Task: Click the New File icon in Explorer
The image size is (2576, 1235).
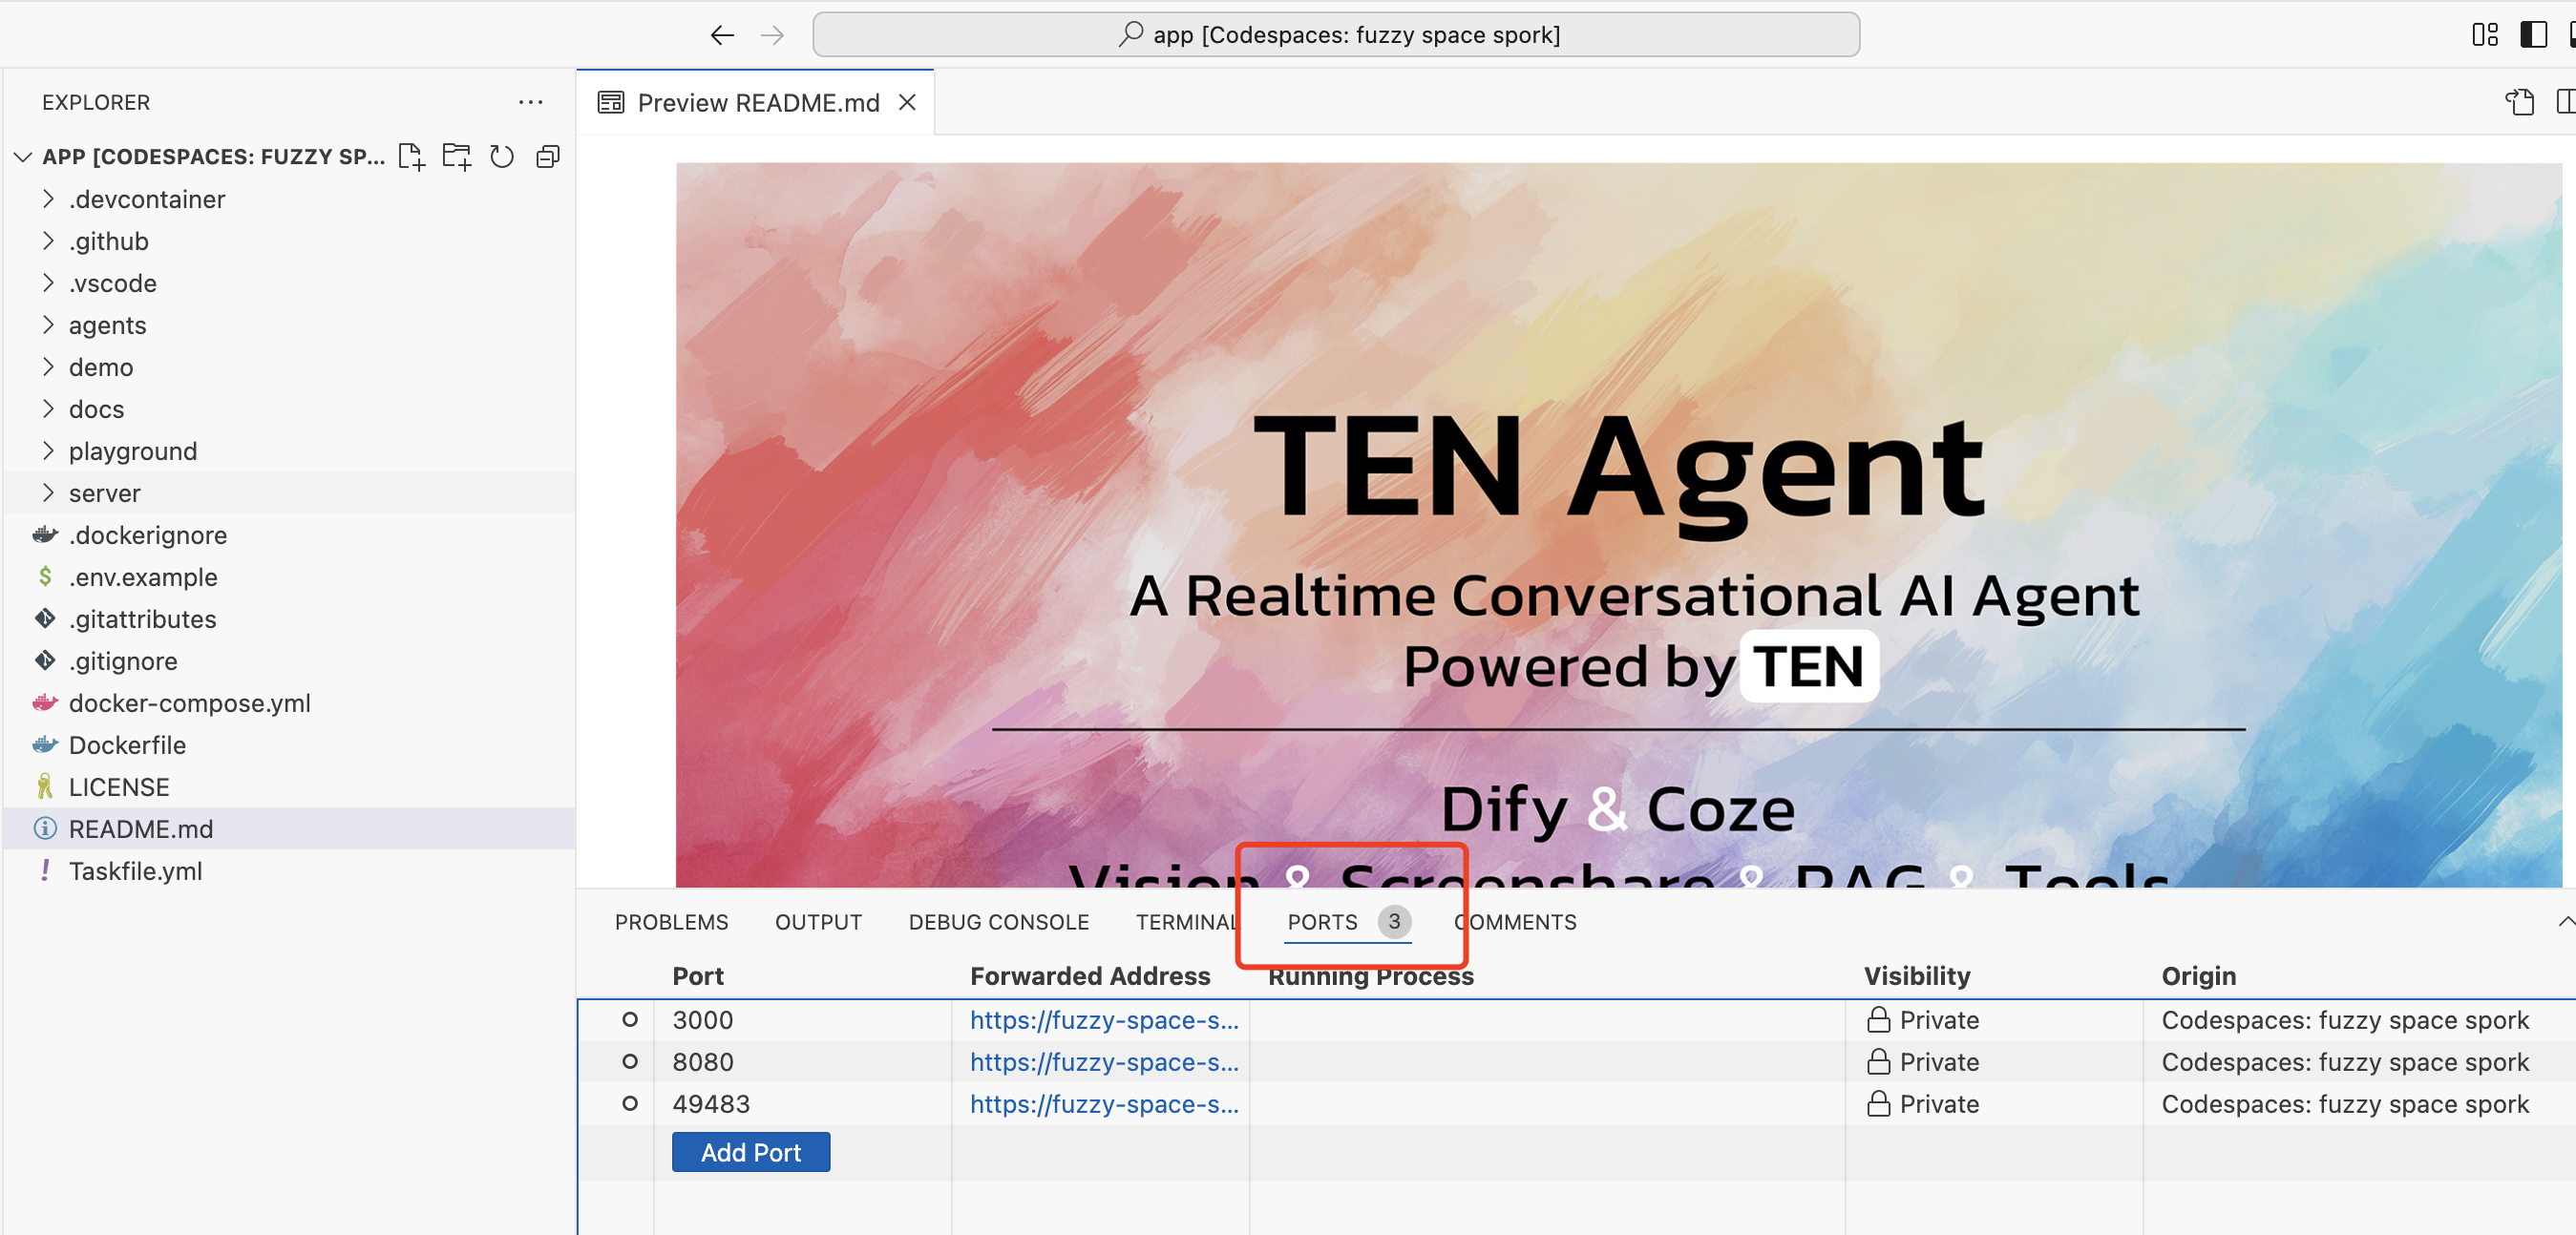Action: 411,157
